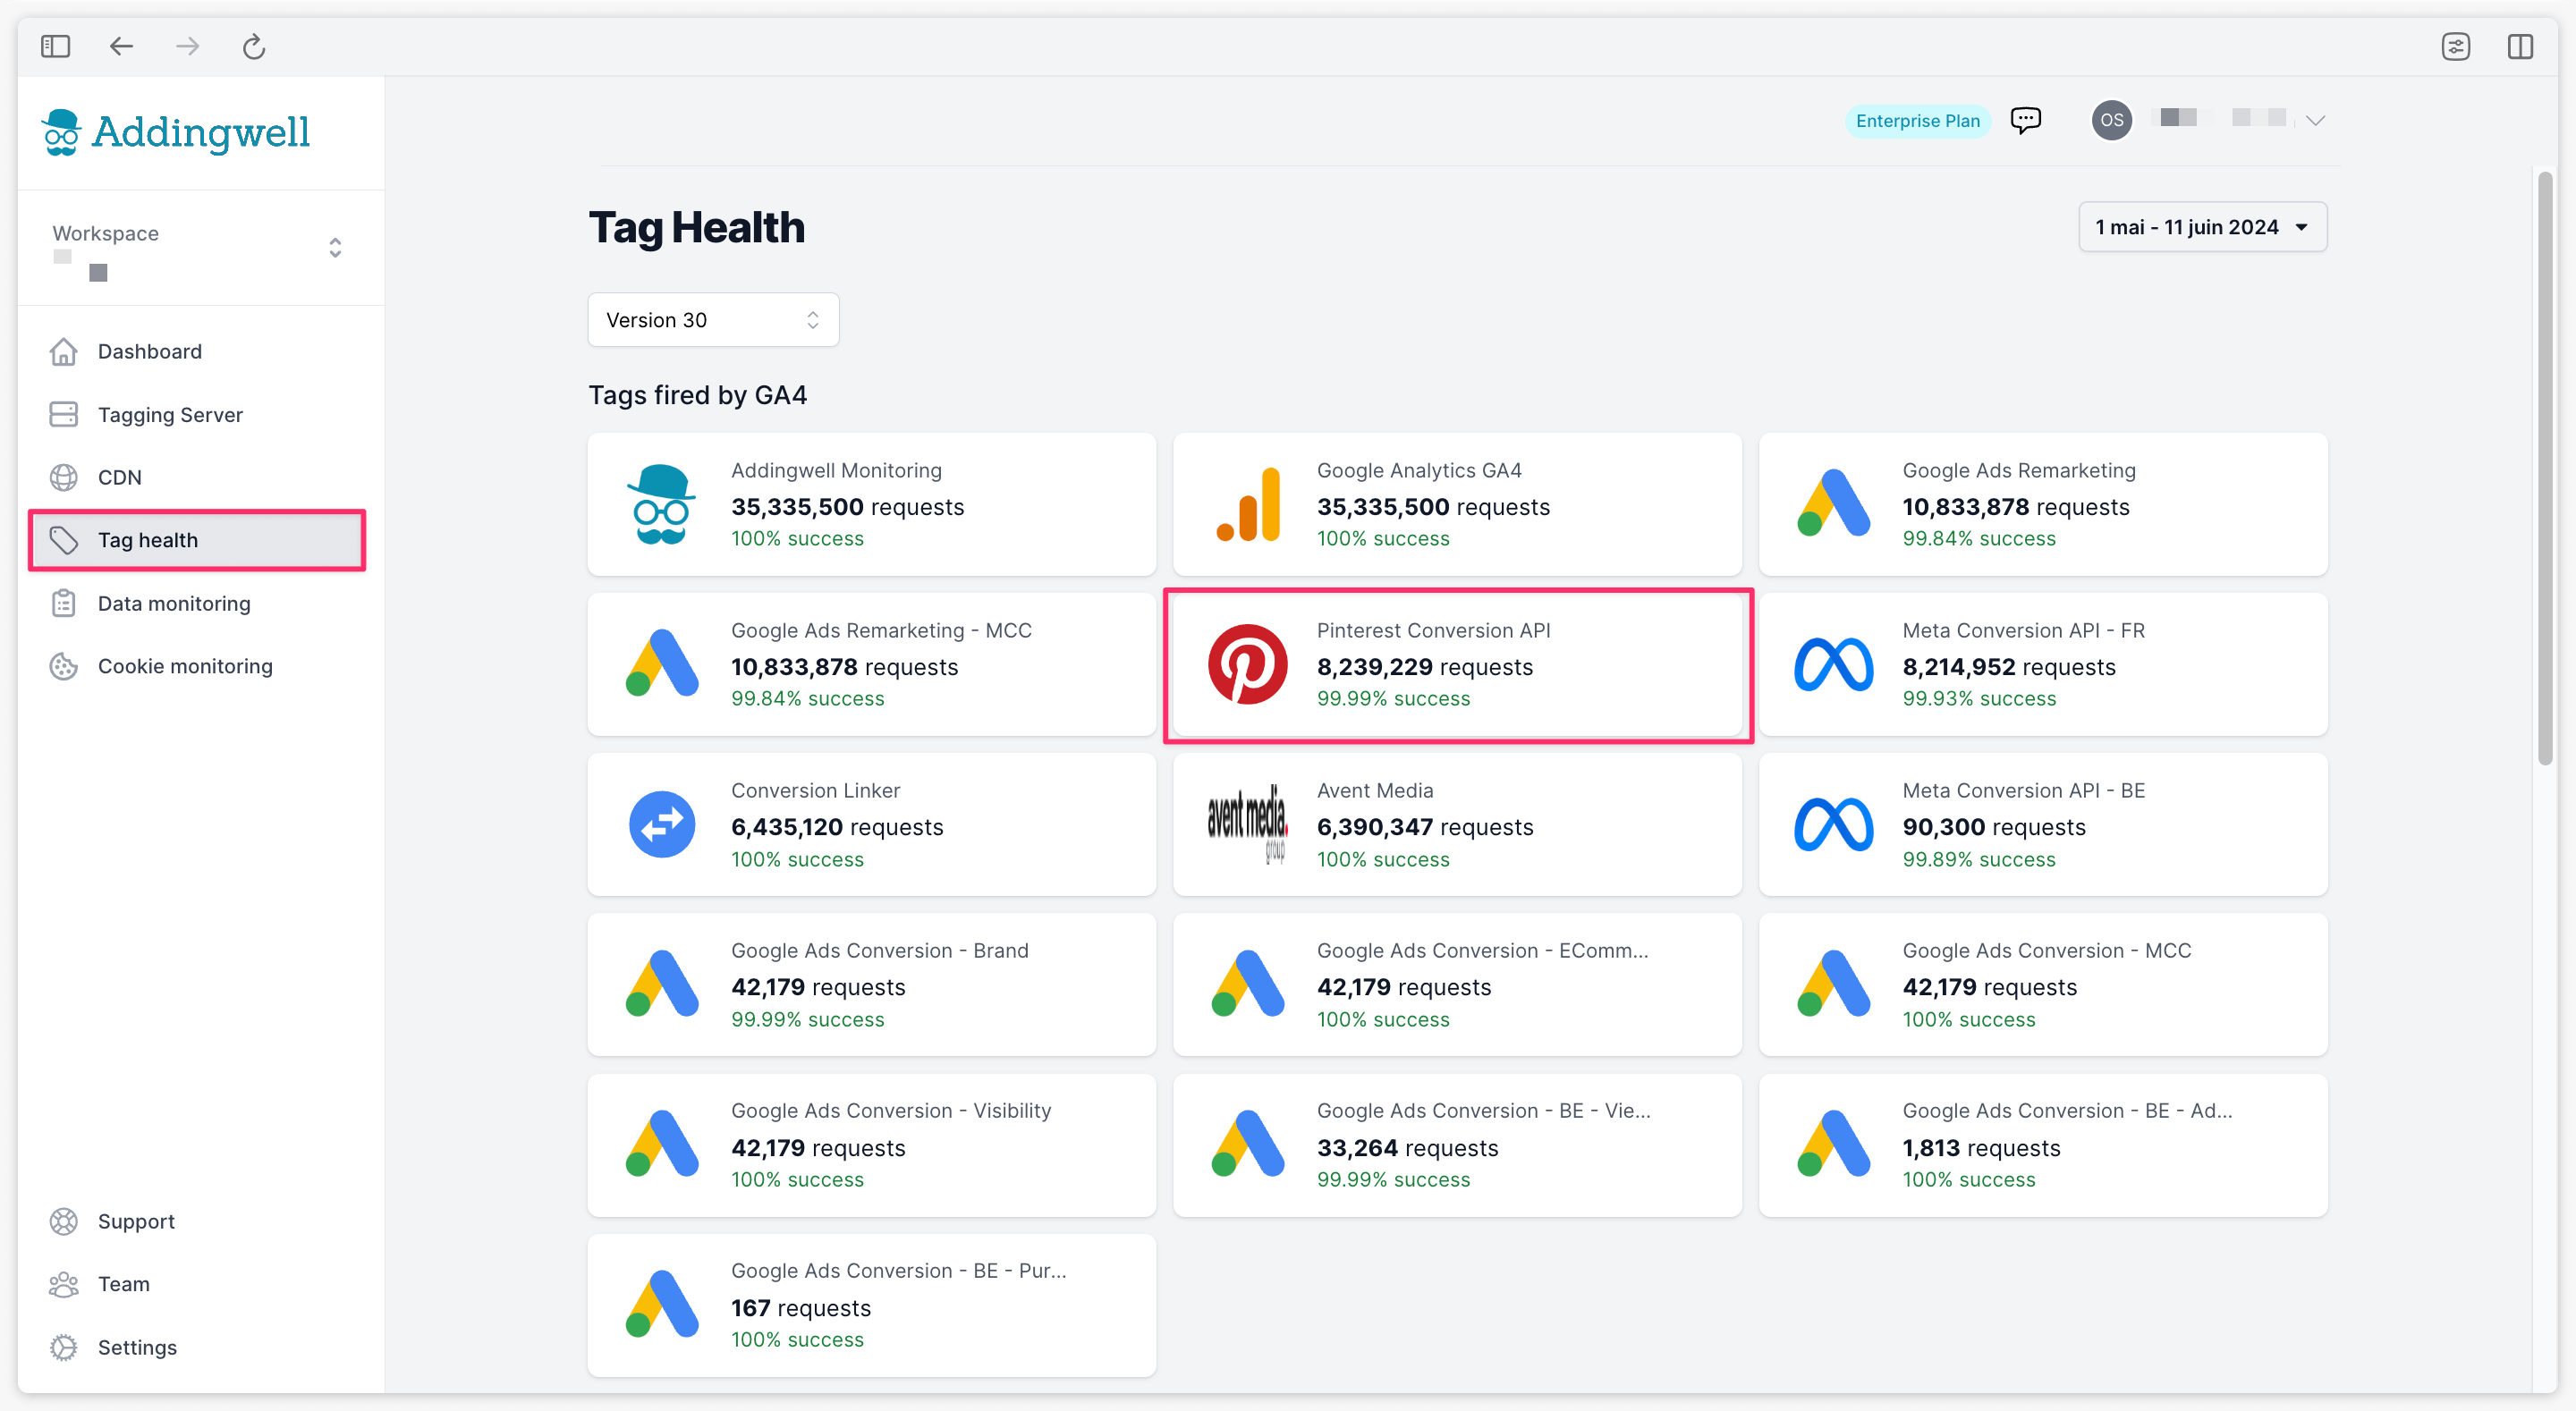
Task: Open Tagging Server page
Action: tap(170, 414)
